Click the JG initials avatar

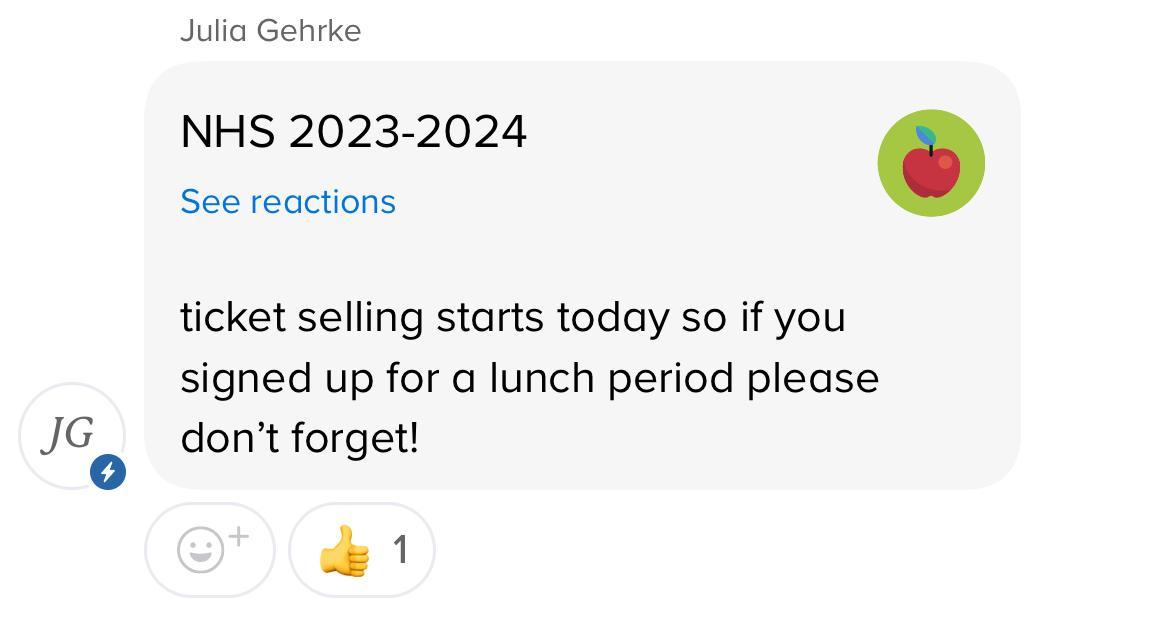pyautogui.click(x=69, y=433)
